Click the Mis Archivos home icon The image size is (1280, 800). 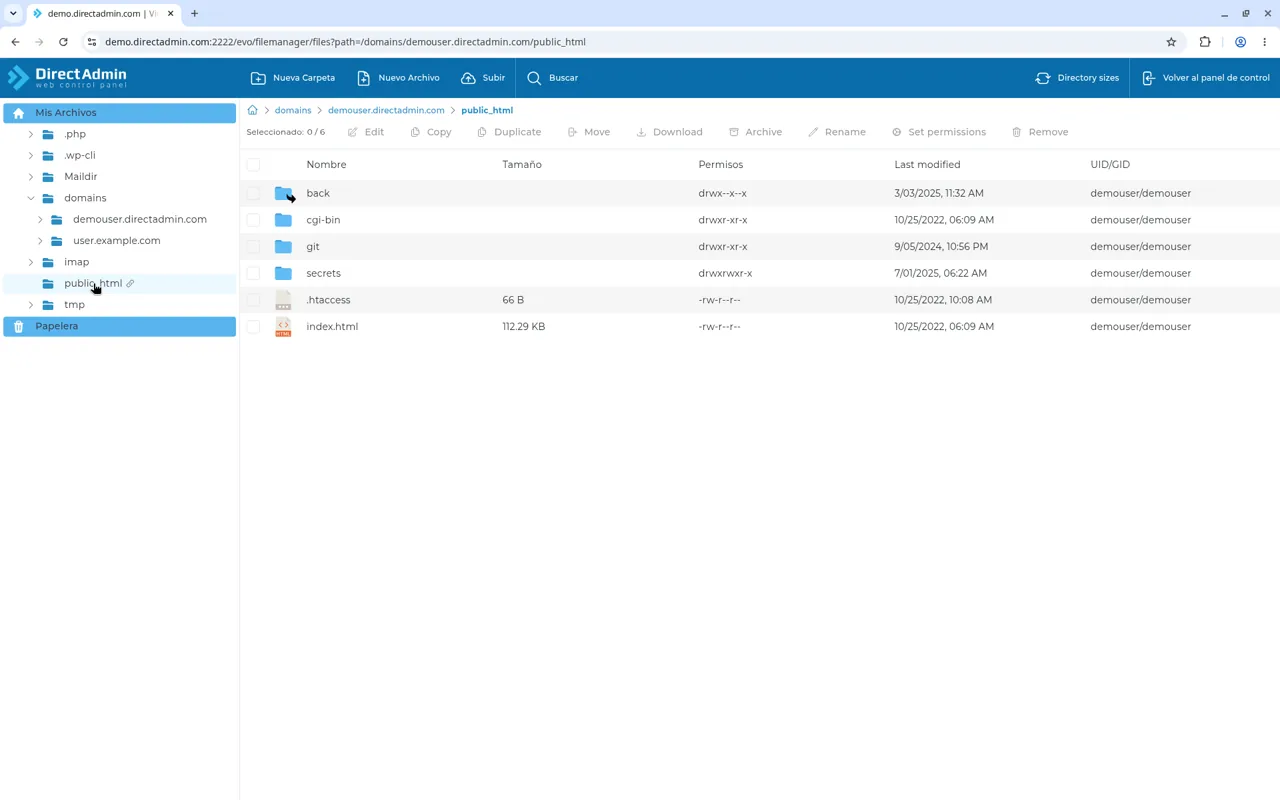click(x=18, y=113)
